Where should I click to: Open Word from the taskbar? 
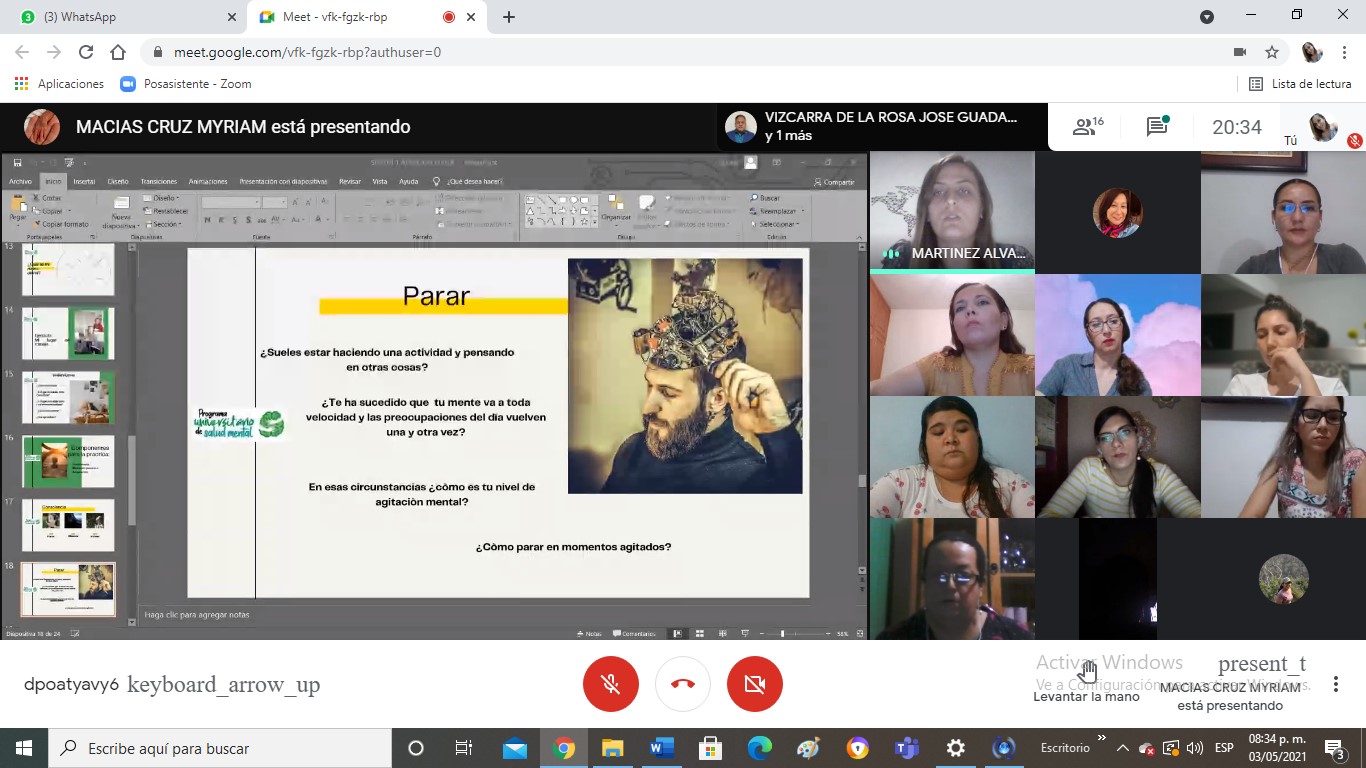[x=661, y=748]
